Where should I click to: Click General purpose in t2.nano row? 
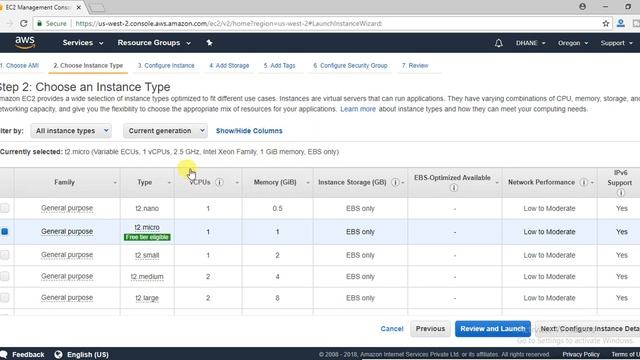point(67,208)
